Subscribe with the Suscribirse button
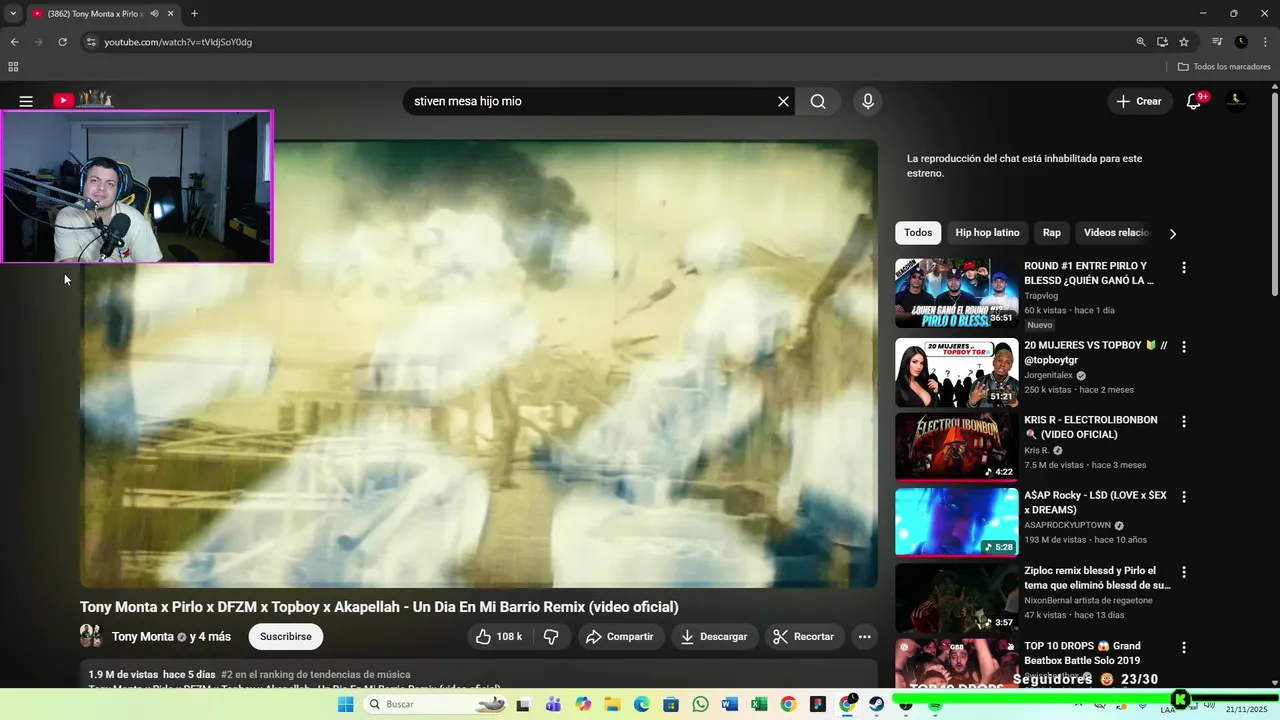1280x720 pixels. click(x=285, y=637)
